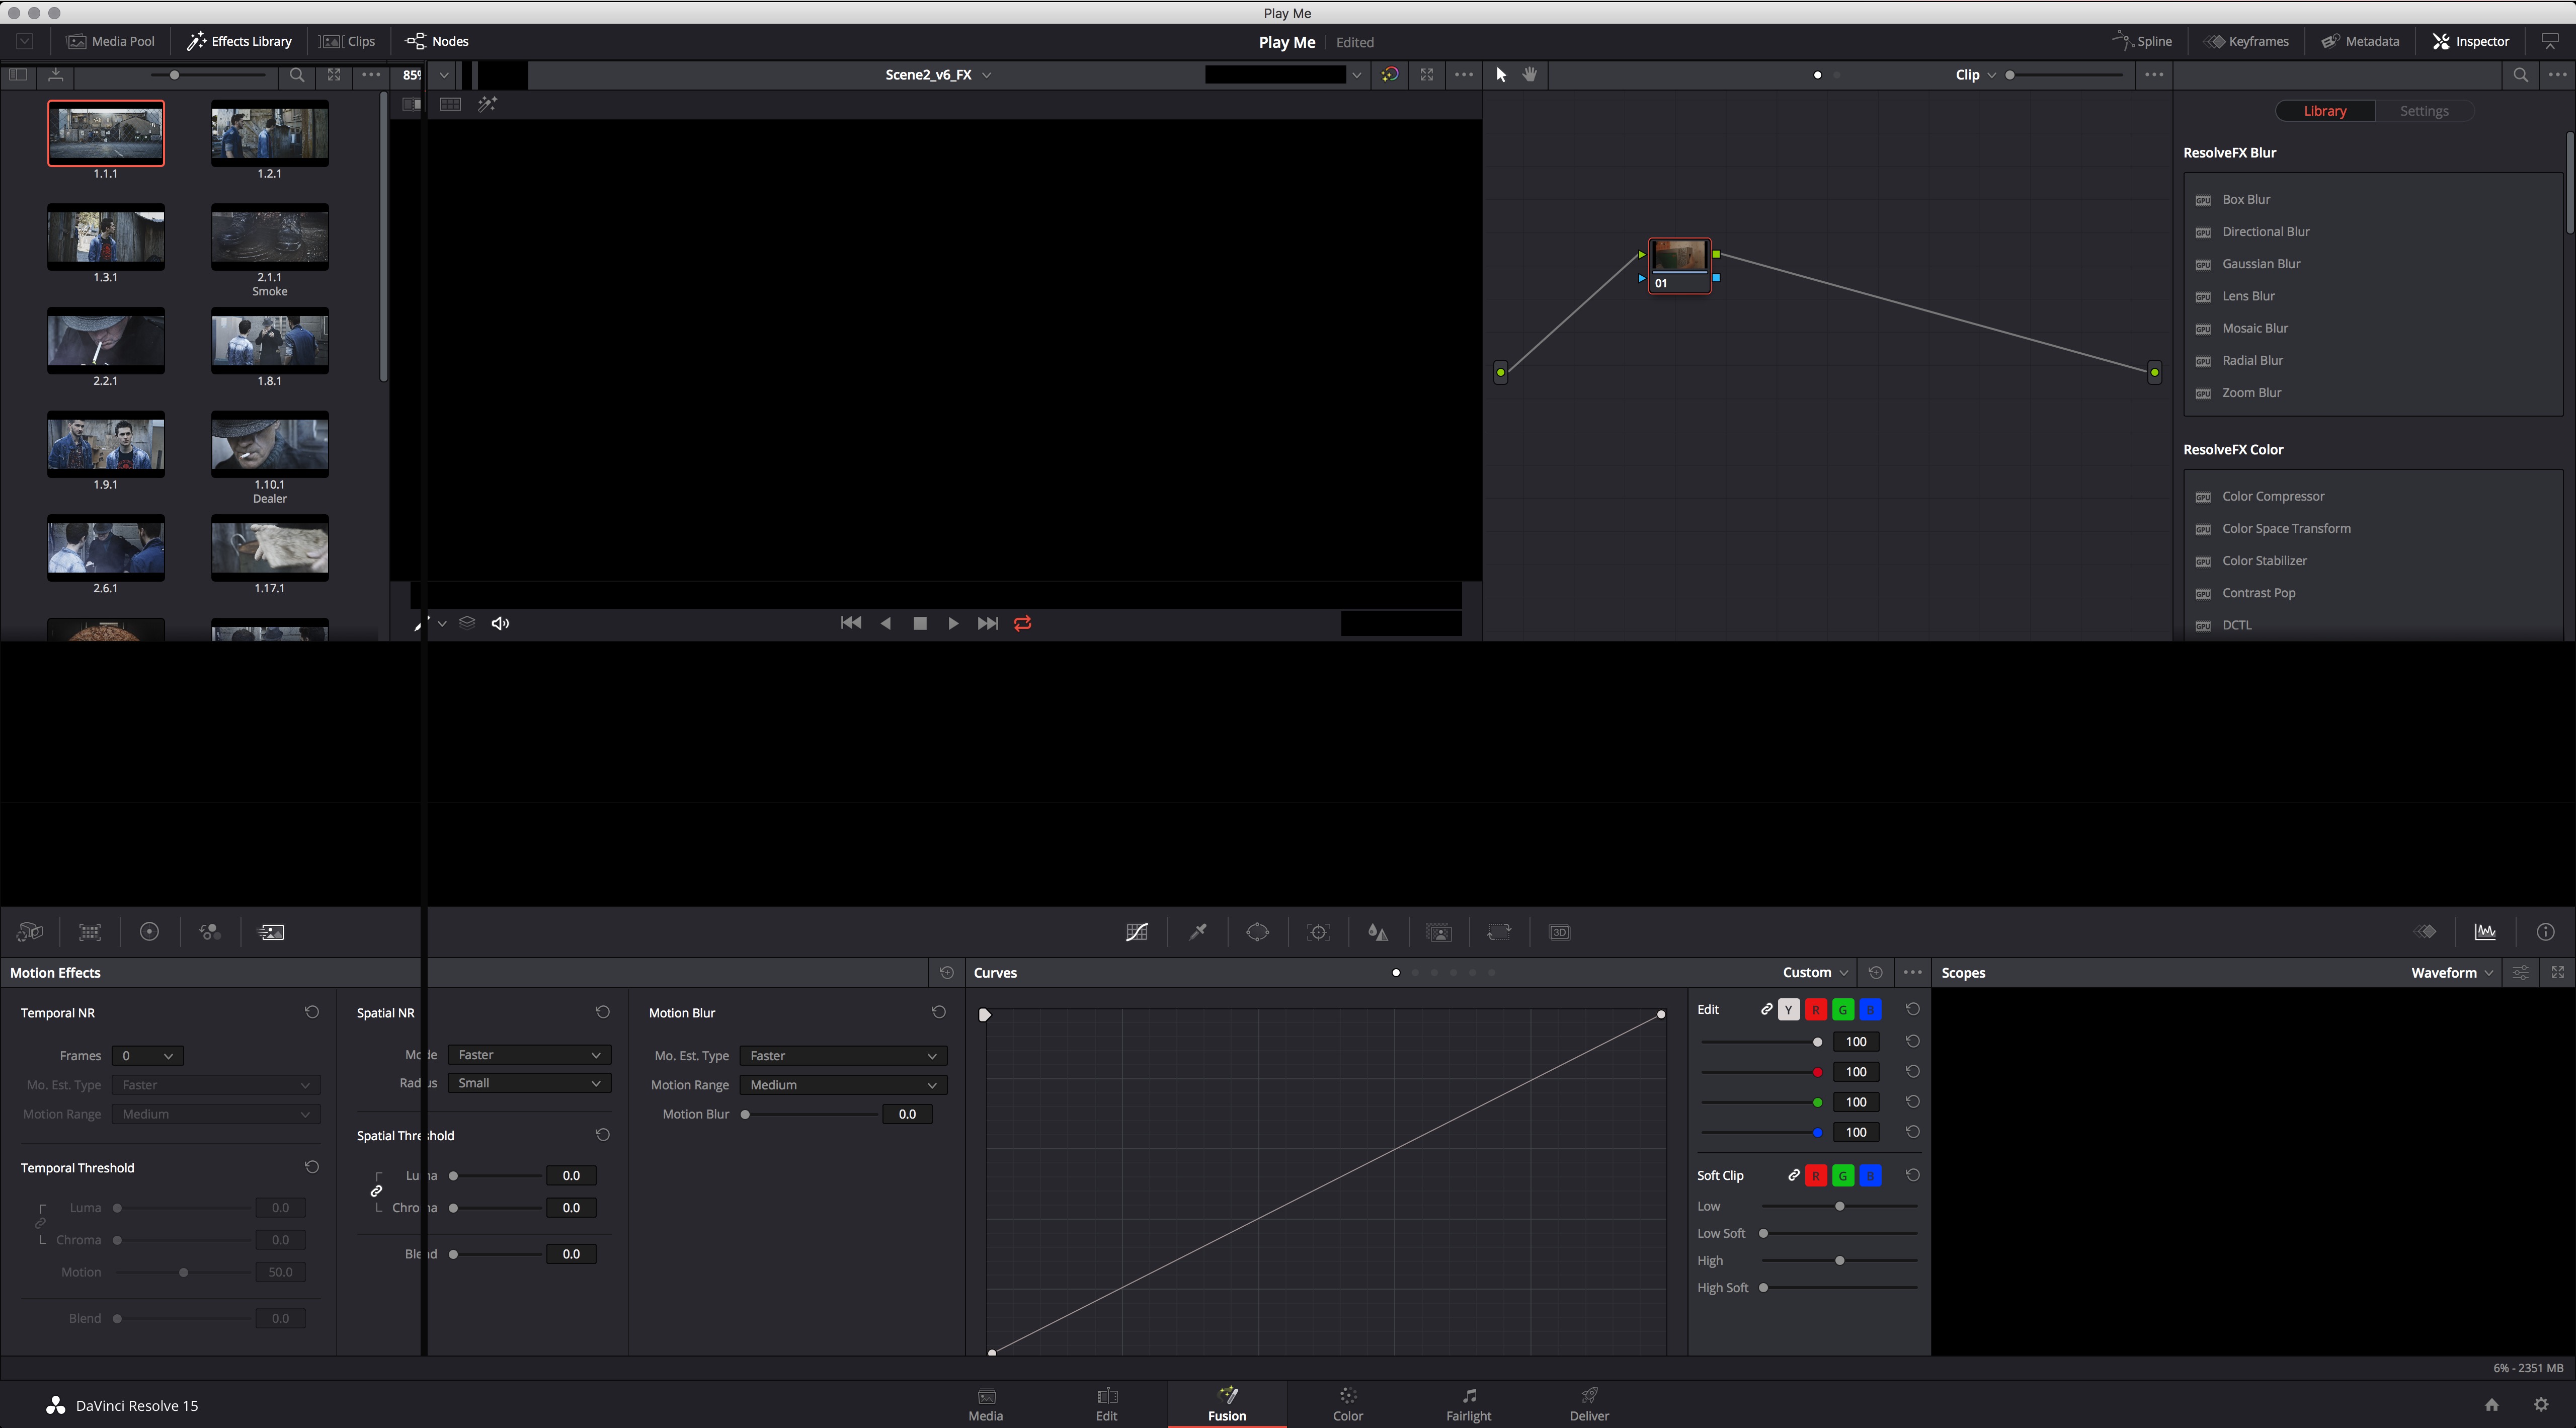The width and height of the screenshot is (2576, 1428).
Task: Toggle the Clips panel button
Action: point(347,41)
